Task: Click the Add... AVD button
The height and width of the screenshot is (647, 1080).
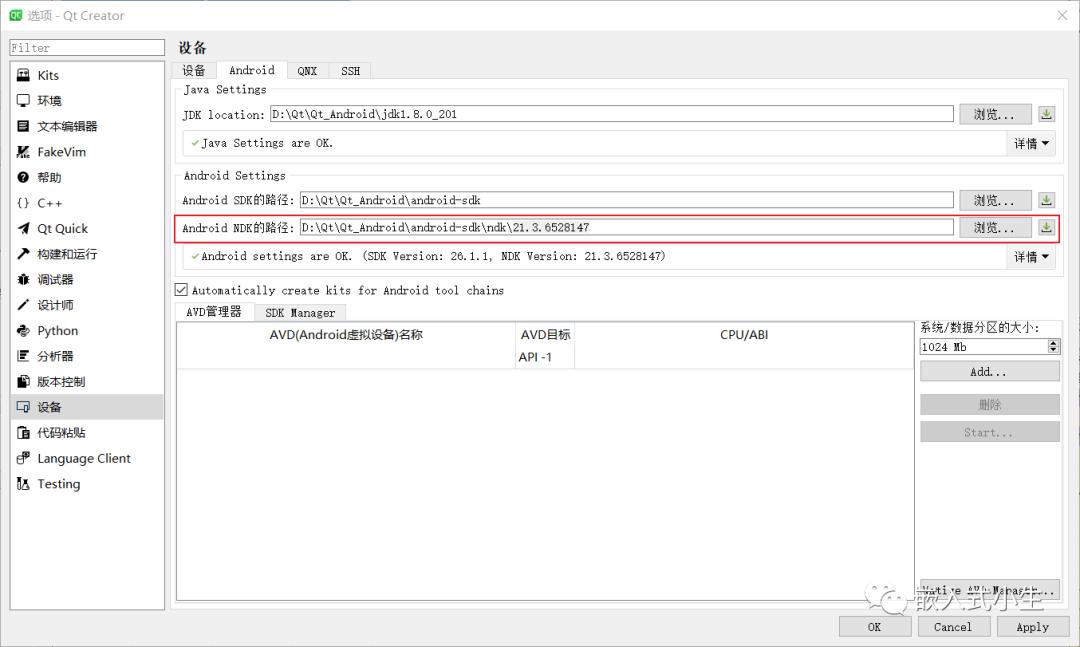Action: pyautogui.click(x=990, y=371)
